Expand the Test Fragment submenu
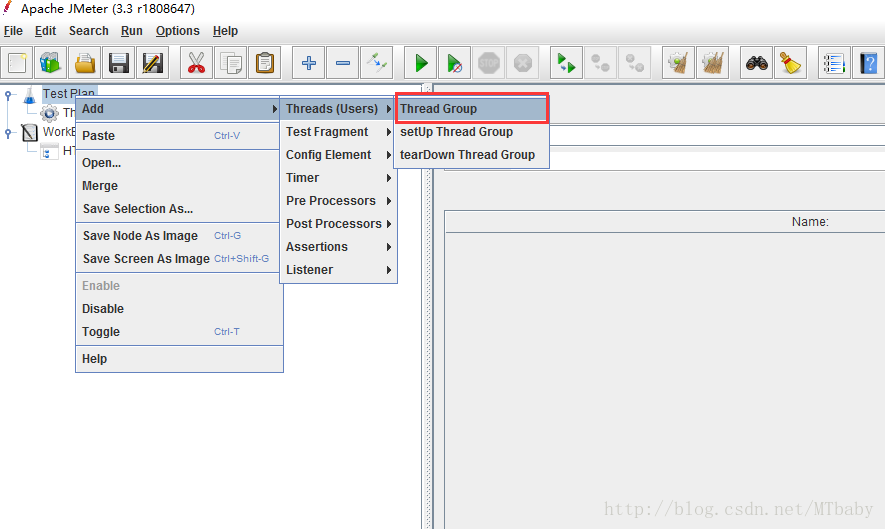885x529 pixels. 338,132
